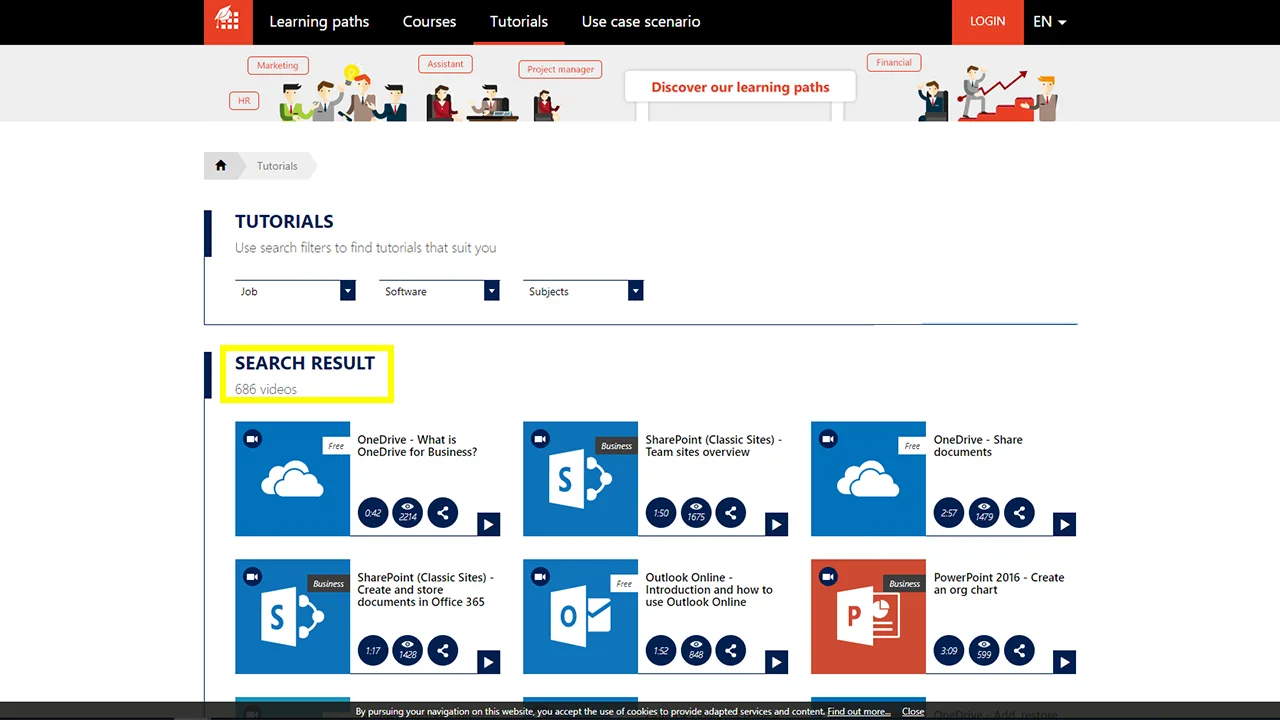Open OneDrive Share documents thumbnail
The height and width of the screenshot is (720, 1280).
coord(868,479)
